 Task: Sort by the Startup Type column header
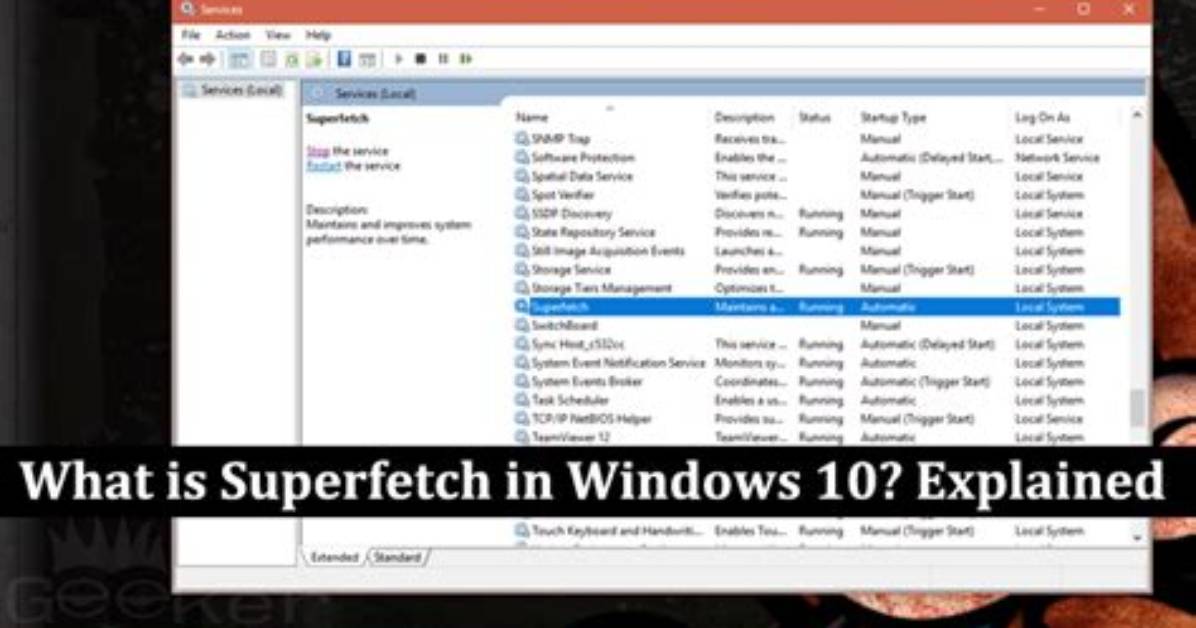[893, 117]
